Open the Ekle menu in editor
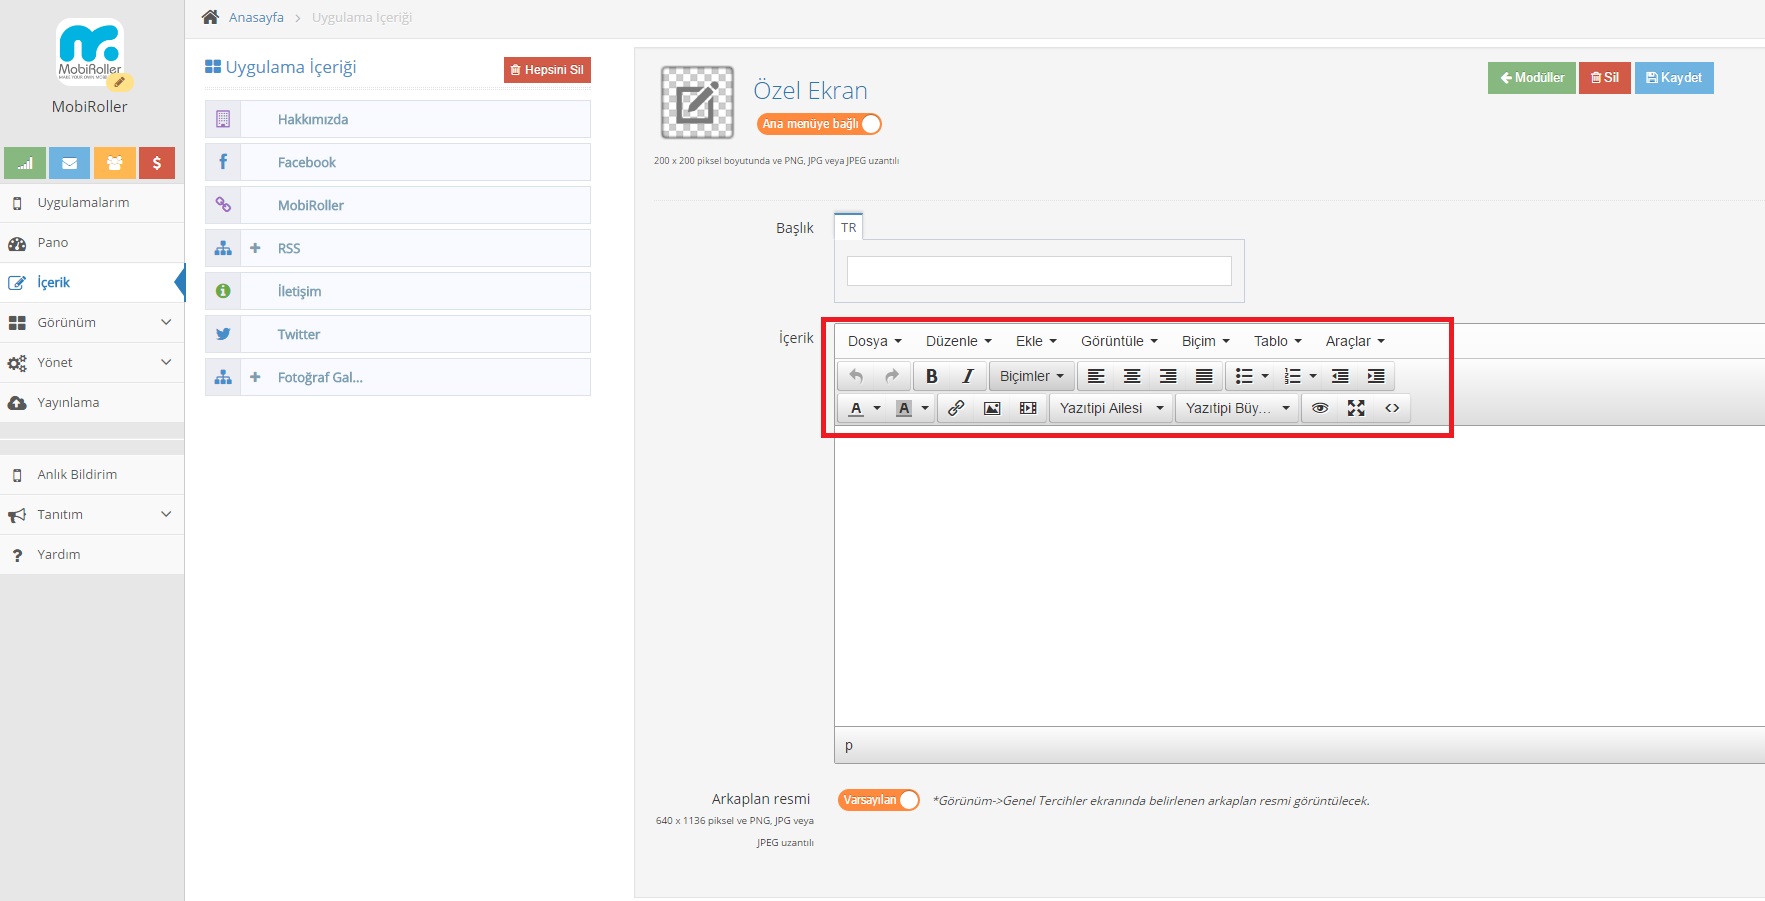1765x901 pixels. [1036, 341]
